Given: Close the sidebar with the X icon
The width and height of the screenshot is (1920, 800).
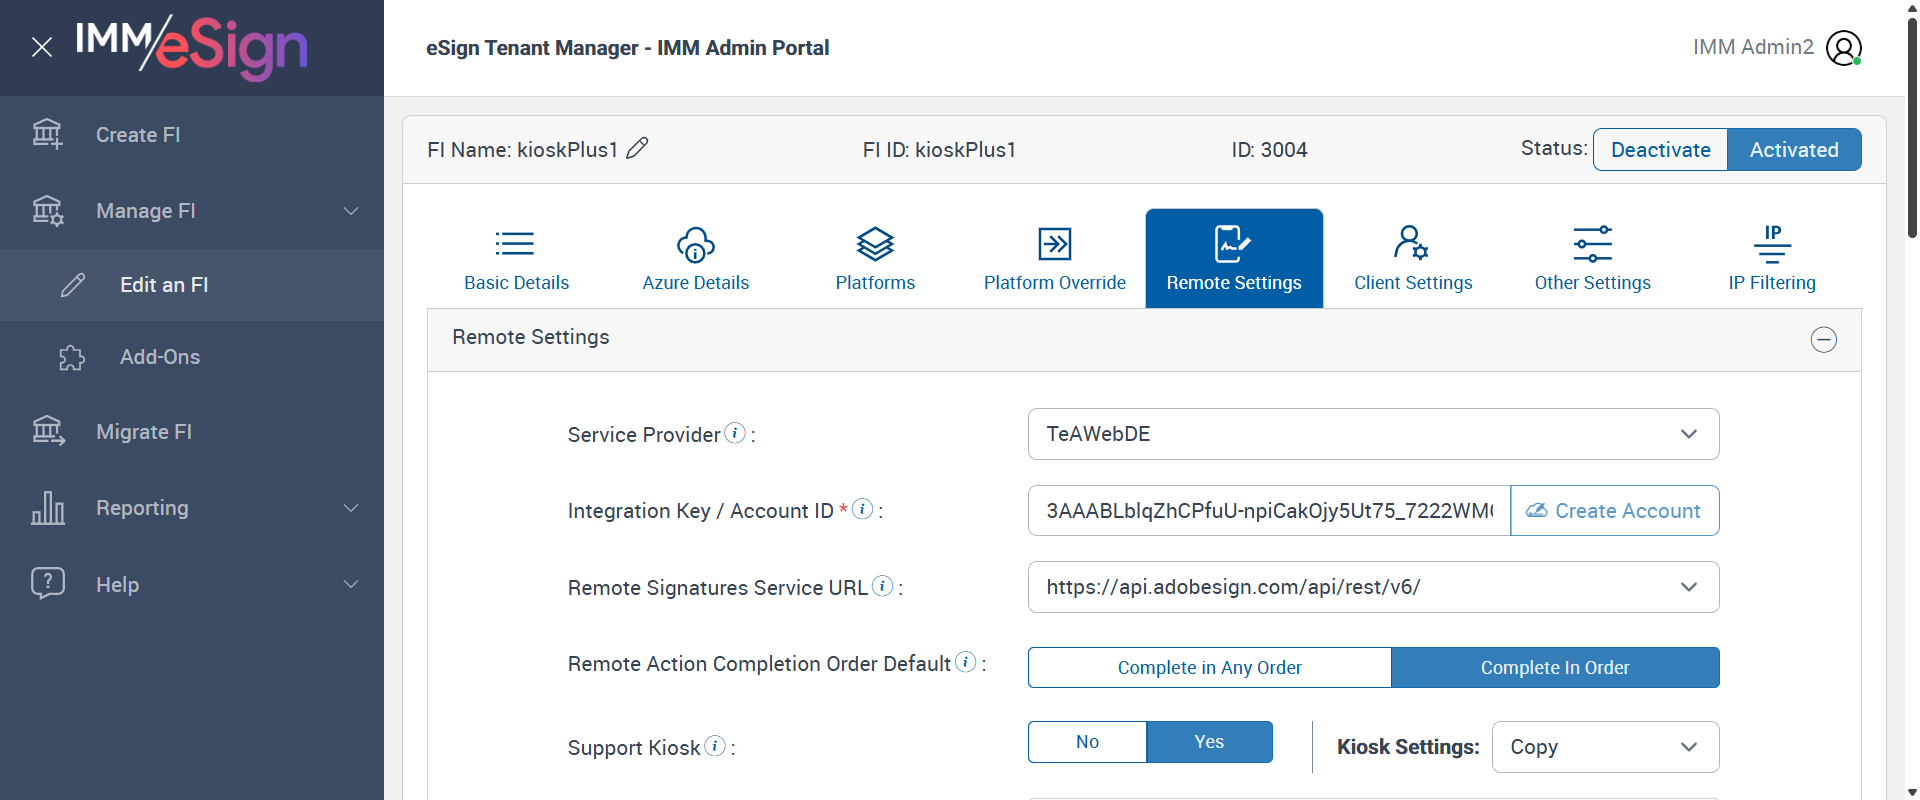Looking at the screenshot, I should (42, 47).
